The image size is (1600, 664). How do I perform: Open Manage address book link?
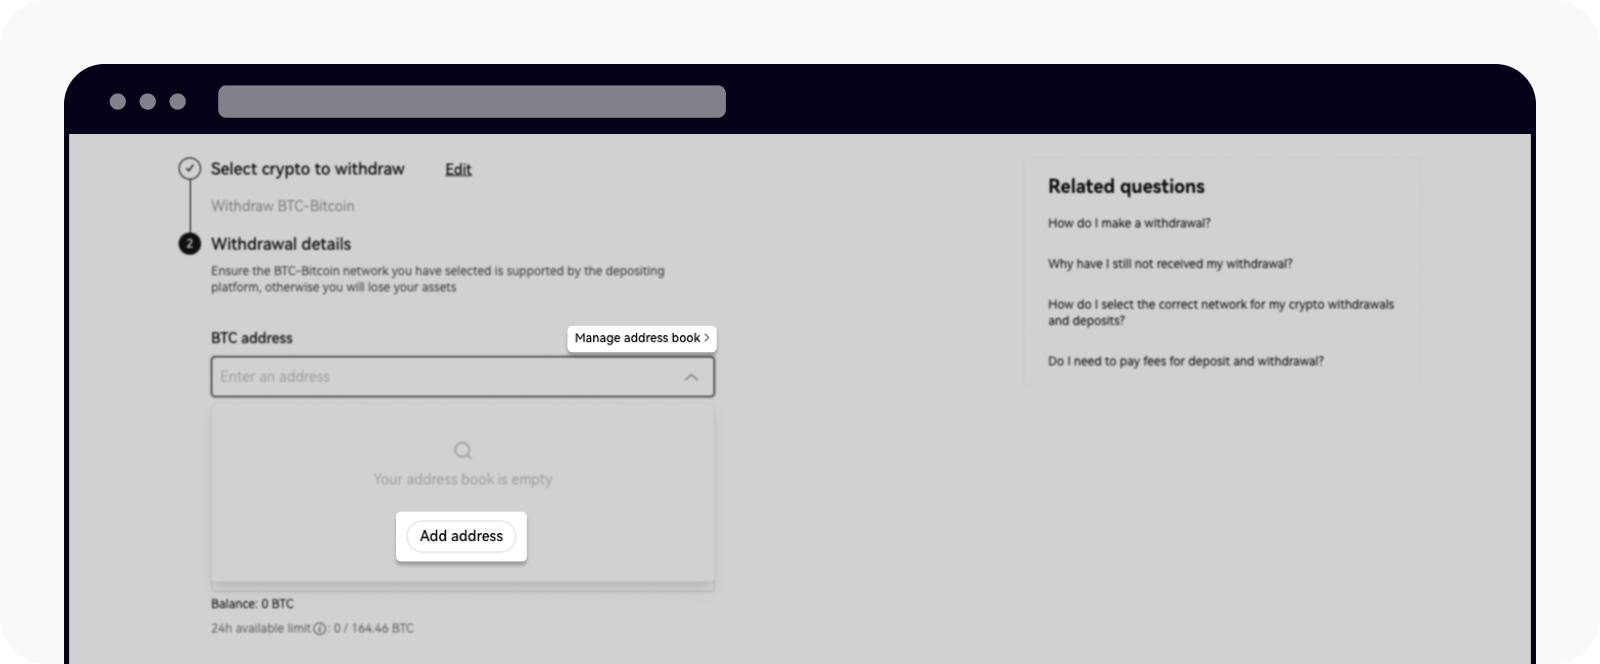pyautogui.click(x=642, y=338)
